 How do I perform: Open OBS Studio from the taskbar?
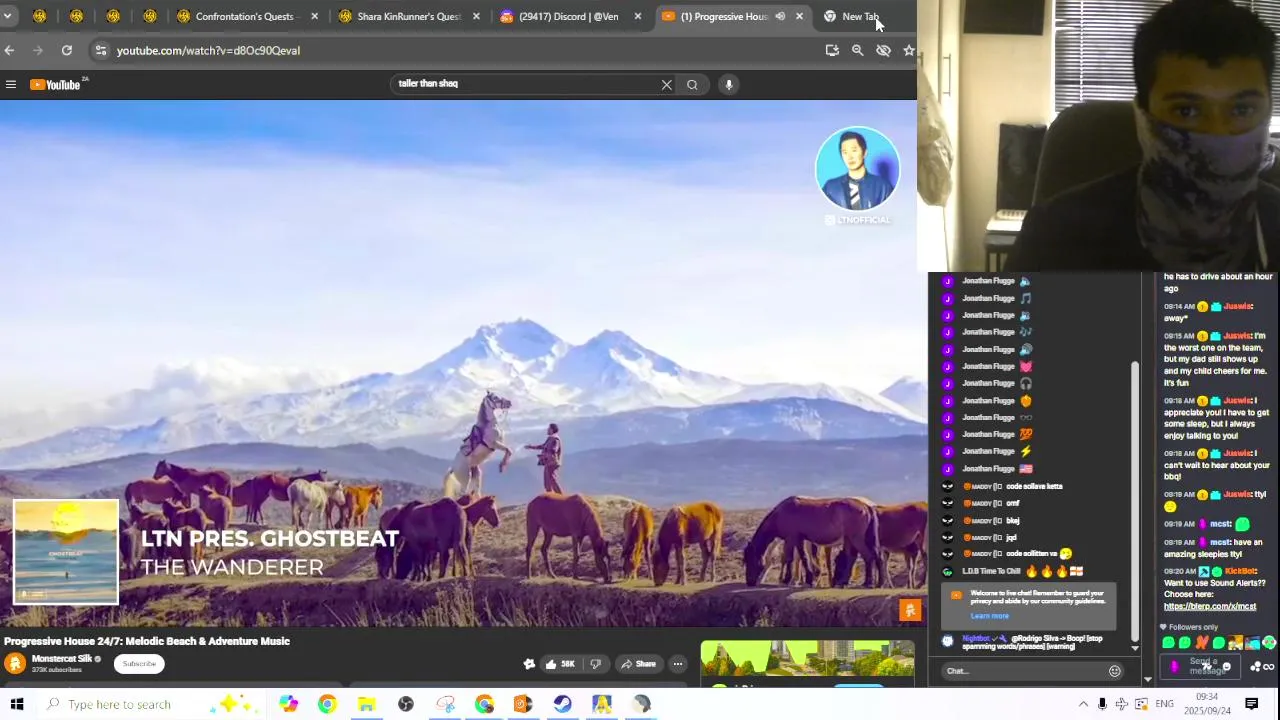(x=405, y=704)
